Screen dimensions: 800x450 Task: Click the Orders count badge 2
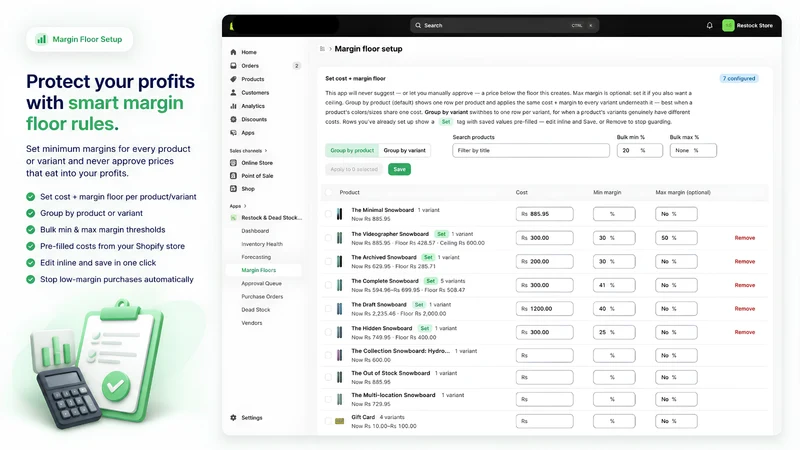pyautogui.click(x=296, y=66)
